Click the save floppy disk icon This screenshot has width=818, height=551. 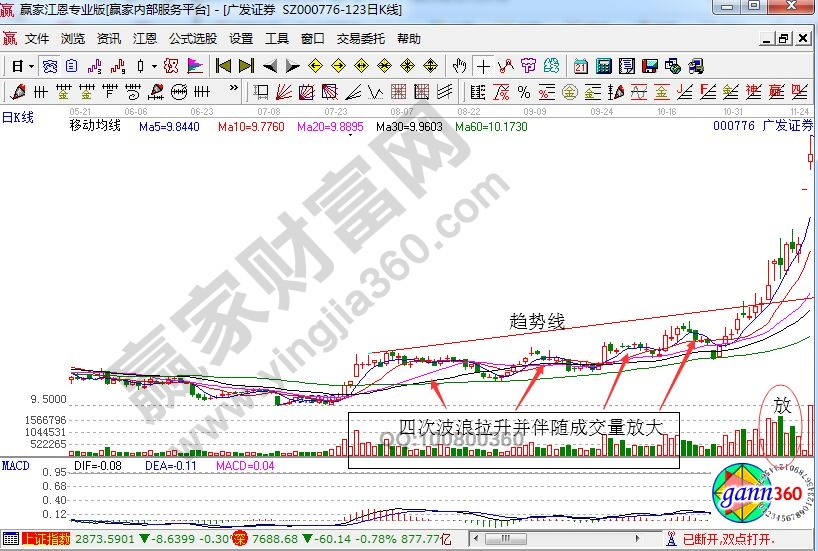(650, 66)
